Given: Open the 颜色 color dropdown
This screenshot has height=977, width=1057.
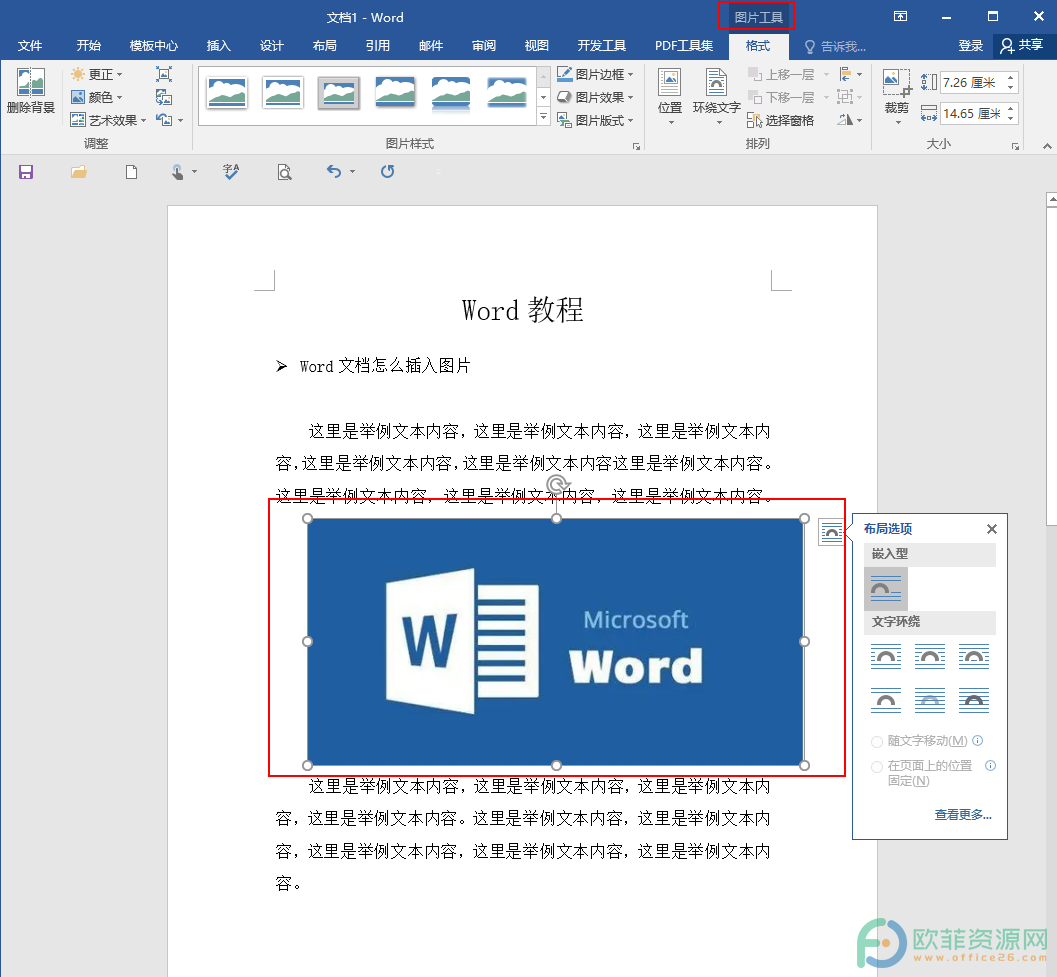Looking at the screenshot, I should click(x=97, y=97).
